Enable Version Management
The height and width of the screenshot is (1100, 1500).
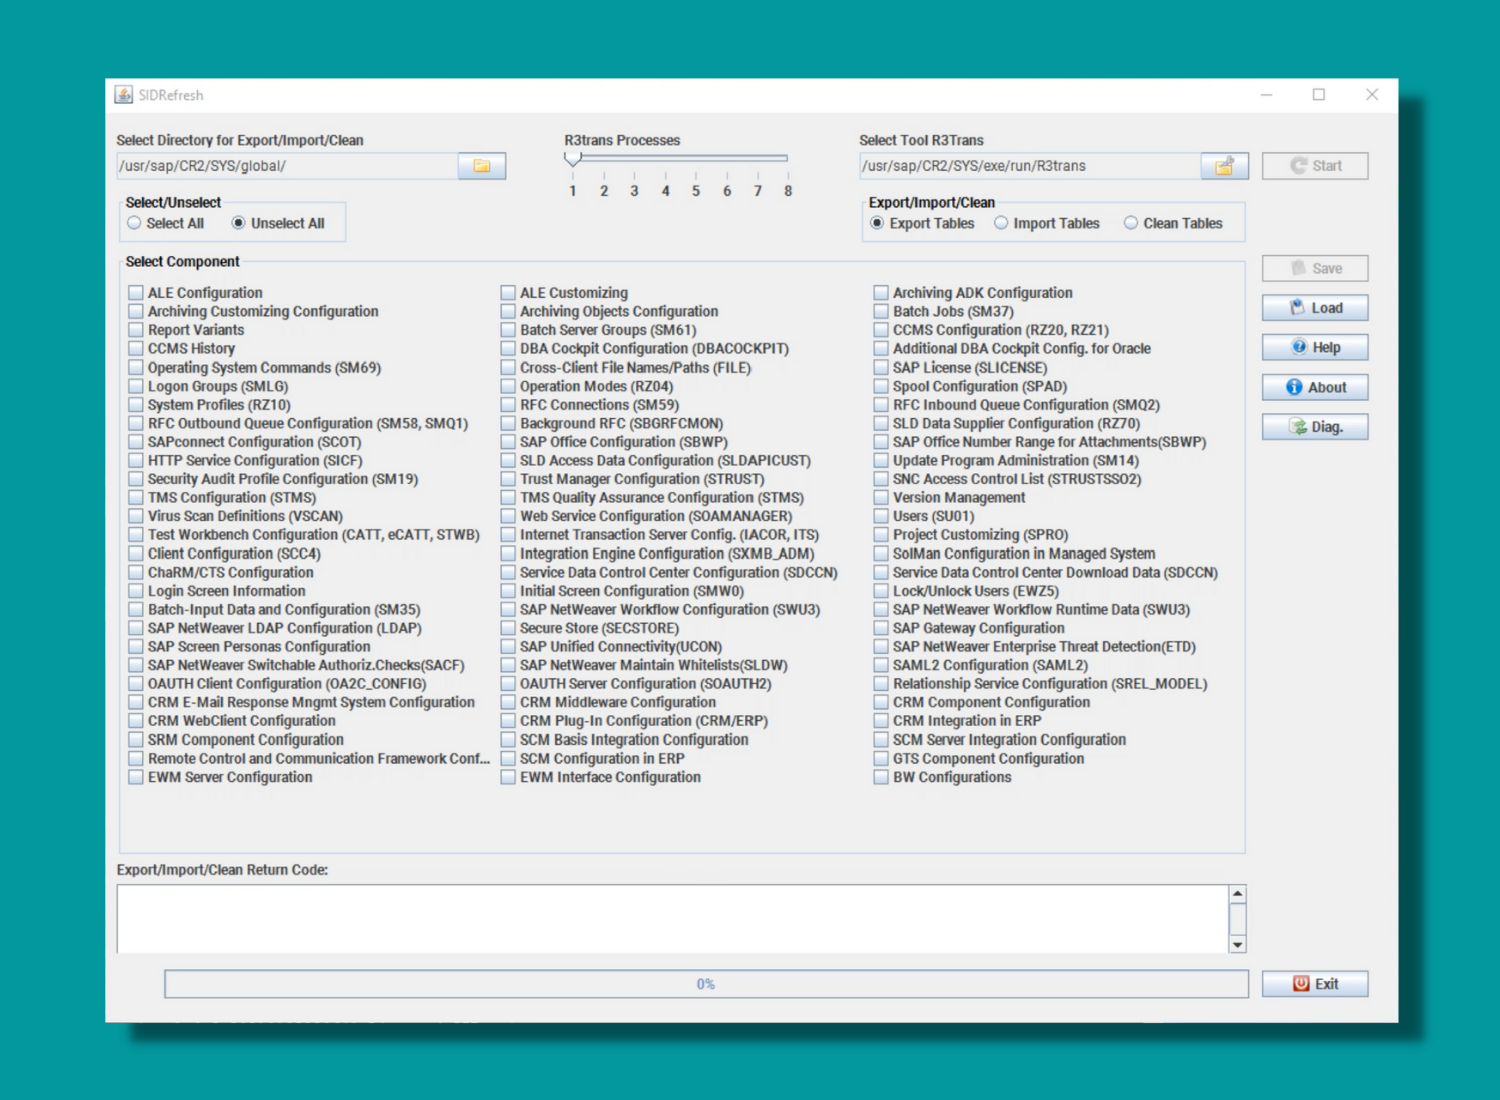[x=881, y=498]
